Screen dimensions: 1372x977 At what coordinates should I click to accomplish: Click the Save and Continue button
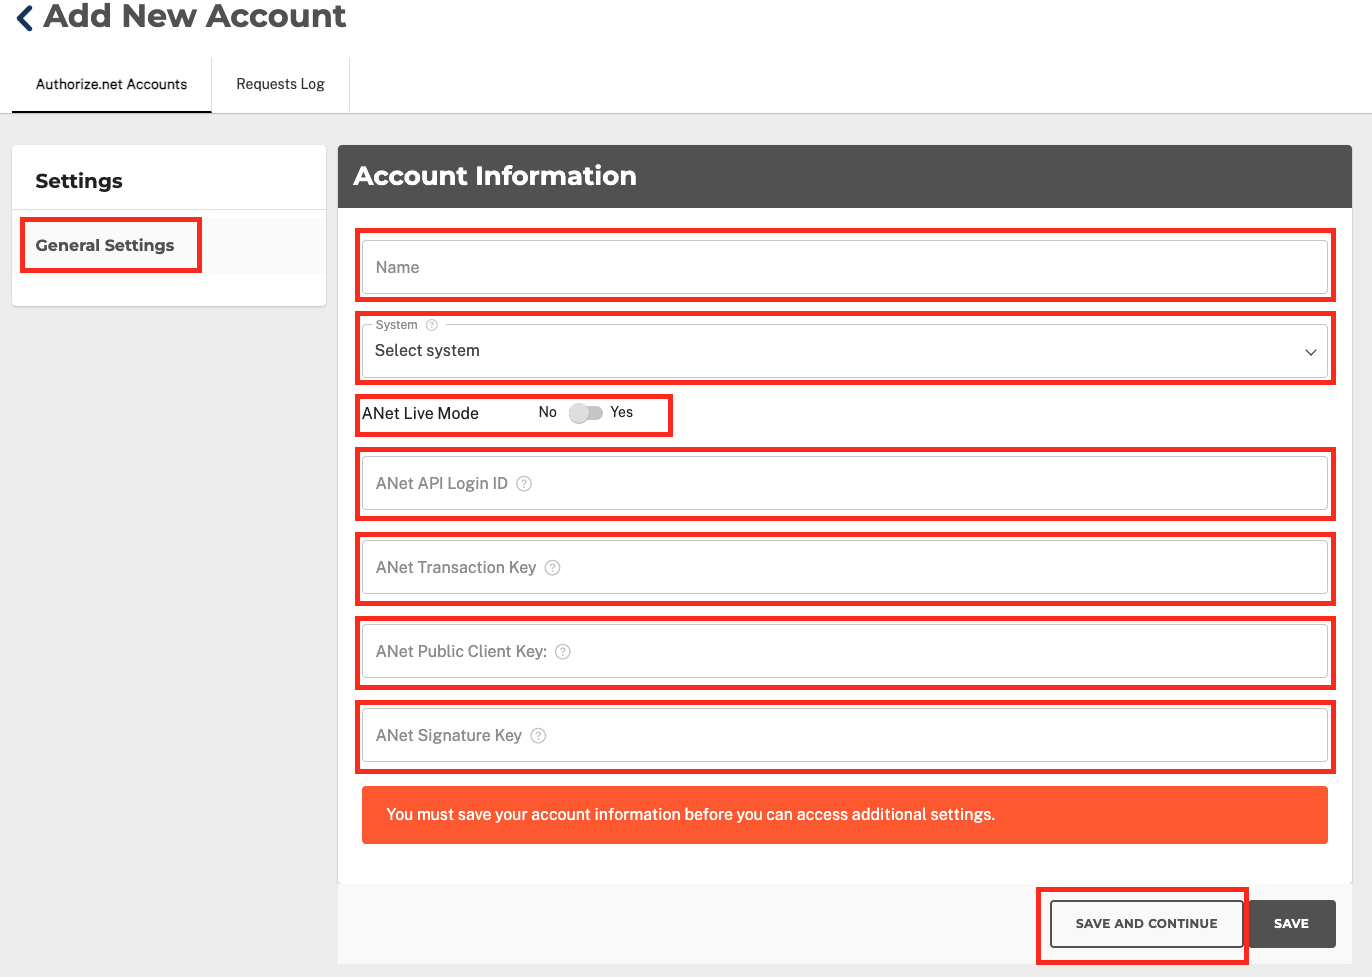1146,924
